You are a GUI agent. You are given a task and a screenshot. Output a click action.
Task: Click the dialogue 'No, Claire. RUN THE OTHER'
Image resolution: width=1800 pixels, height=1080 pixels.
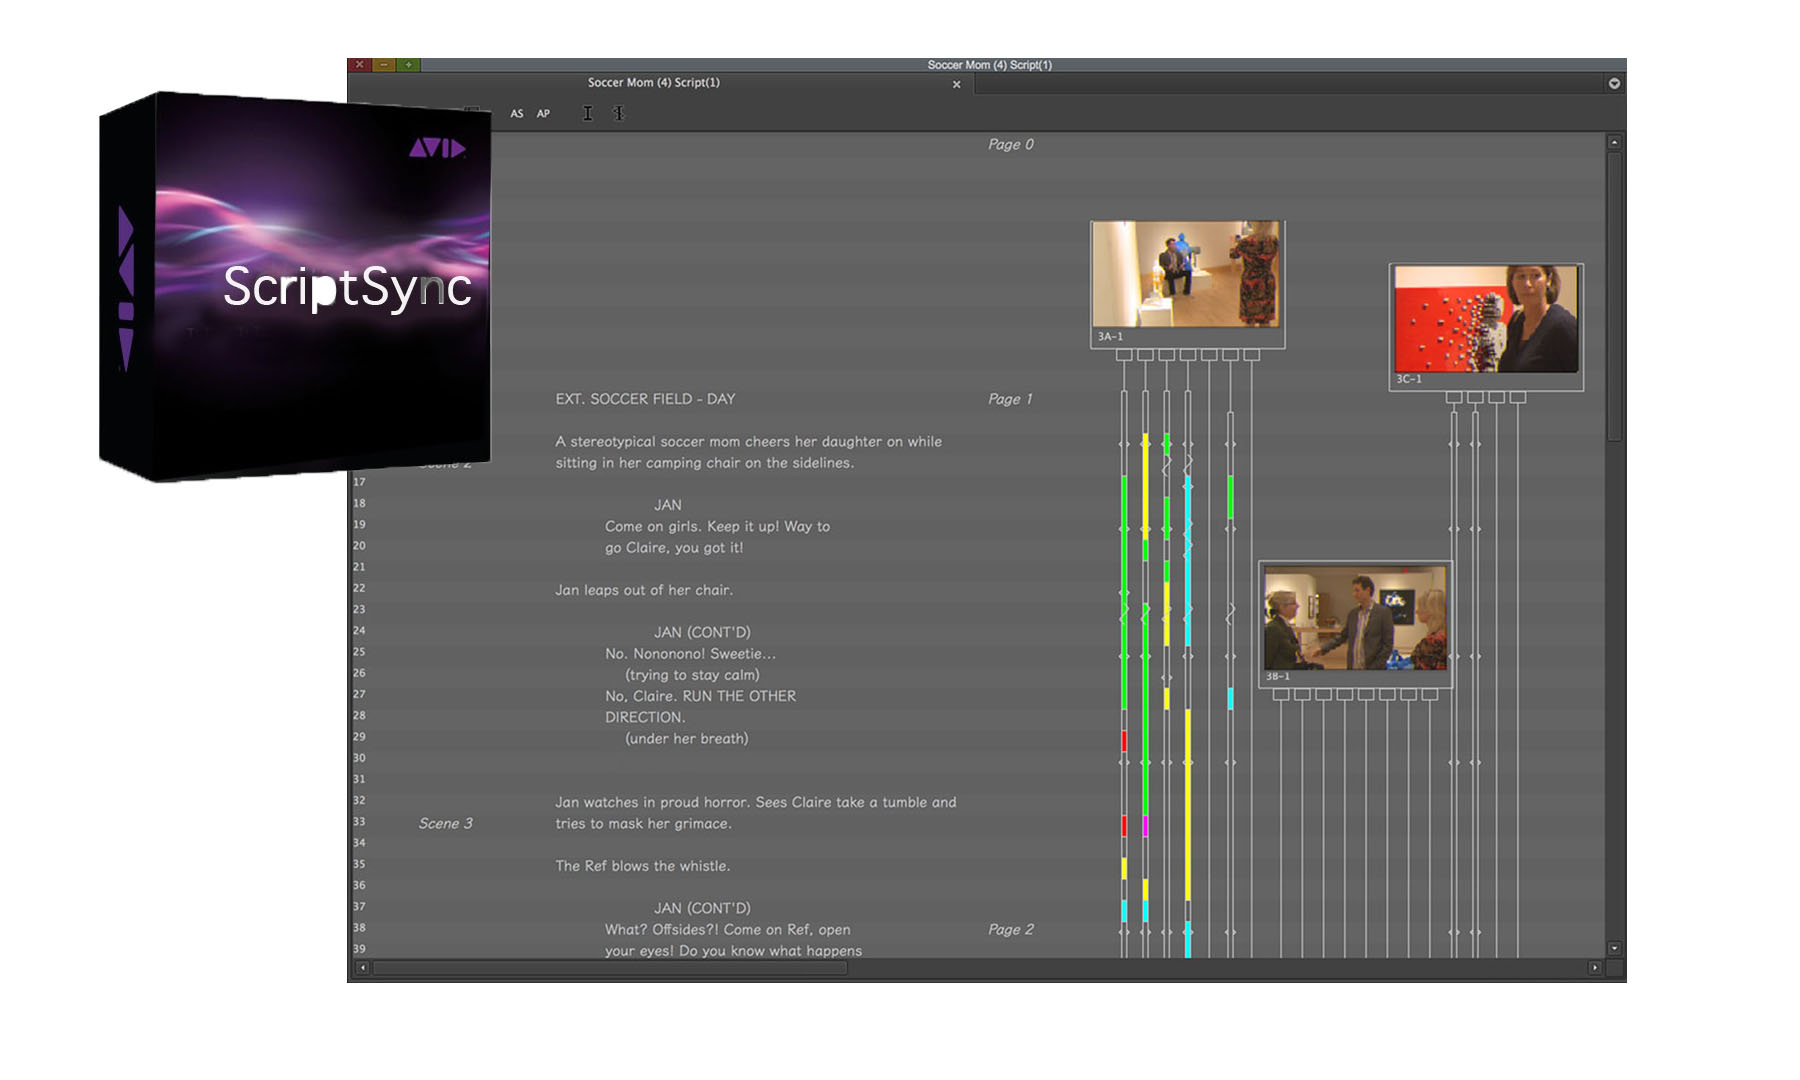click(x=700, y=697)
